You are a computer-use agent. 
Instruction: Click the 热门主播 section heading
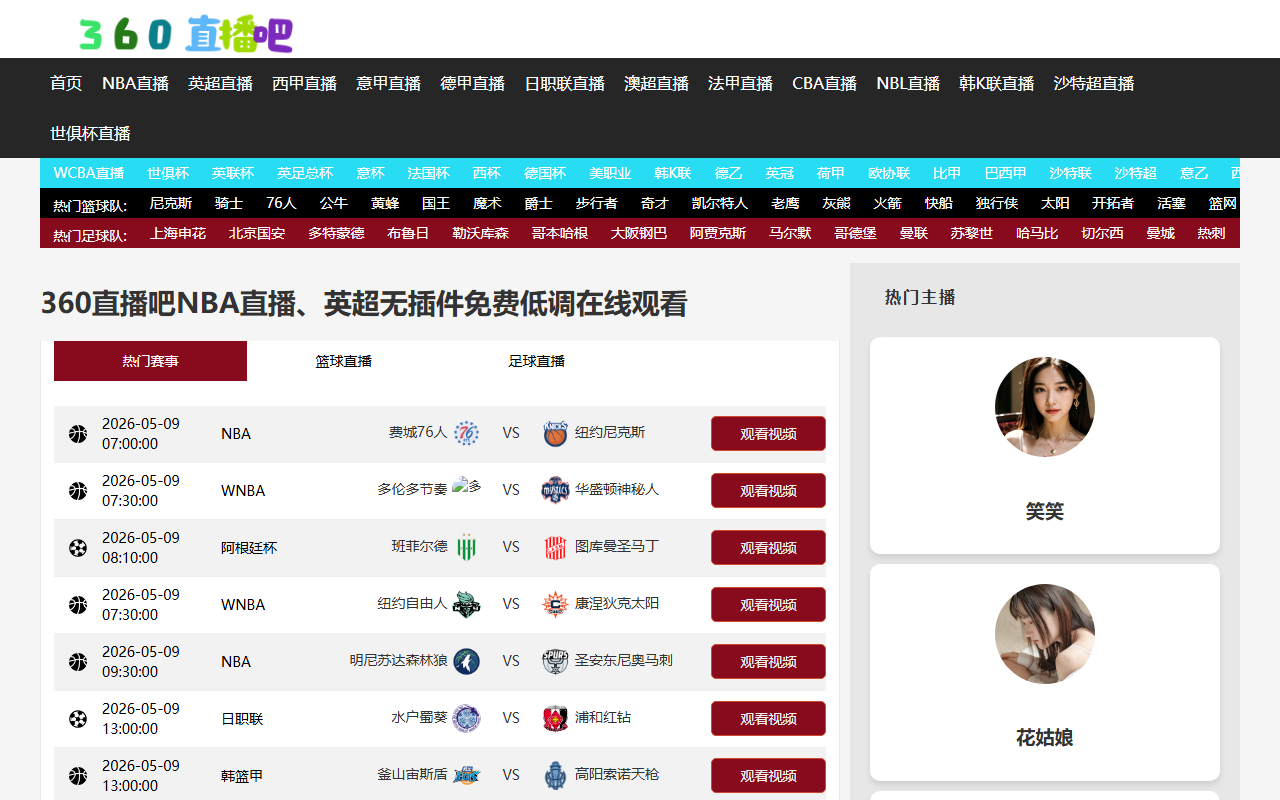click(x=920, y=297)
